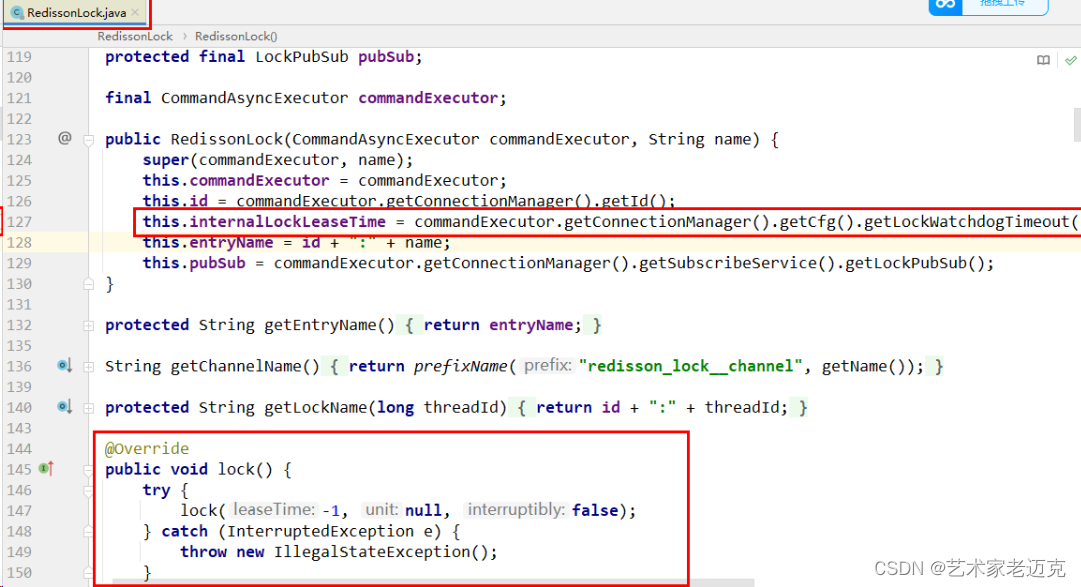This screenshot has width=1081, height=587.
Task: Collapse the lock() method fold at line 145
Action: (88, 470)
